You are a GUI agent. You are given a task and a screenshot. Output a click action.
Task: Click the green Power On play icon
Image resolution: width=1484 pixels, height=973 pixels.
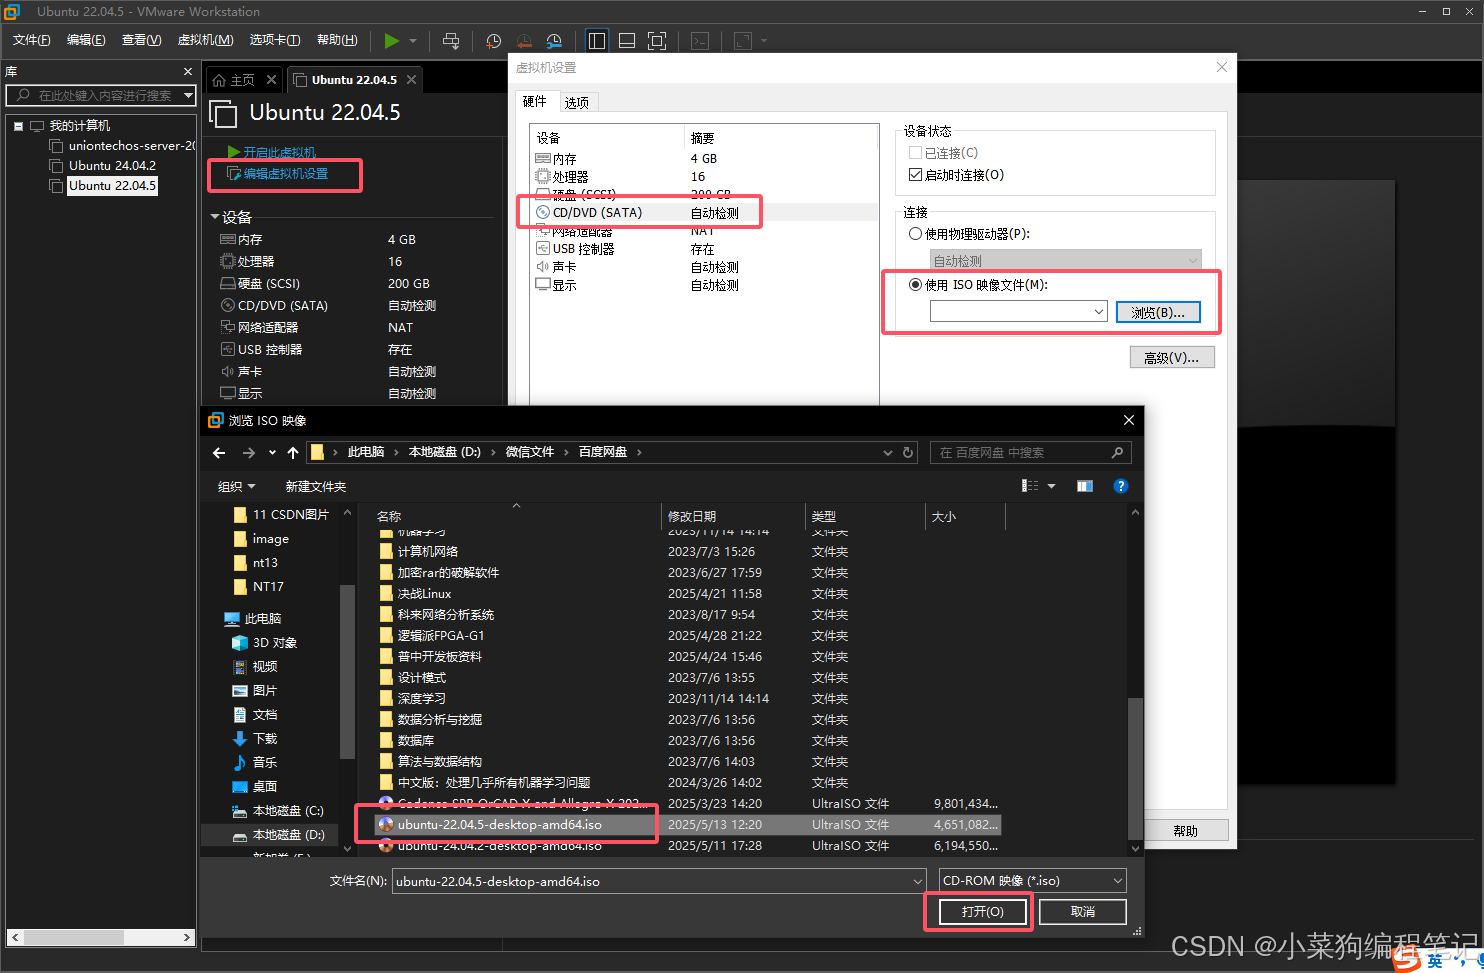click(392, 40)
